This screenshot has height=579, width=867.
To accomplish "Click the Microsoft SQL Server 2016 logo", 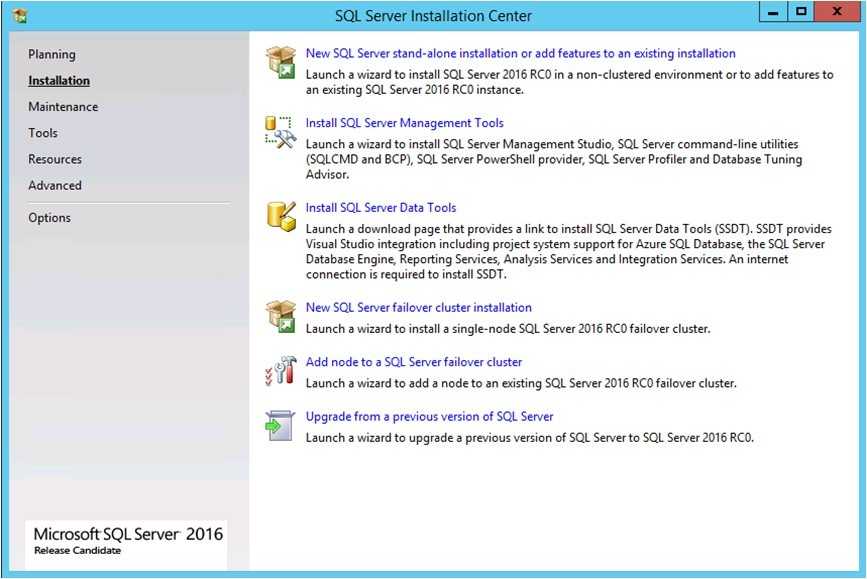I will (126, 544).
